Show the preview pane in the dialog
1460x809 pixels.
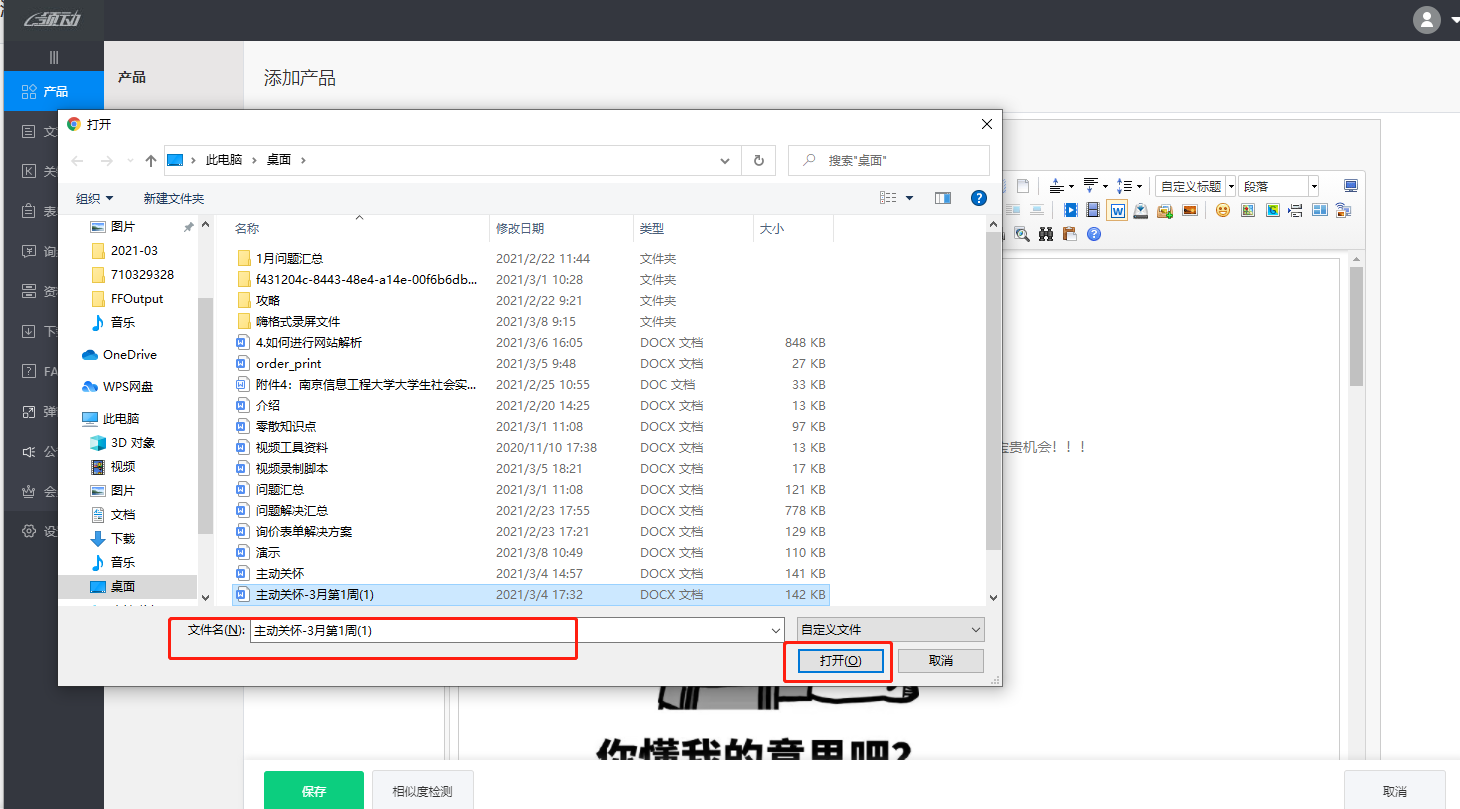(x=941, y=197)
